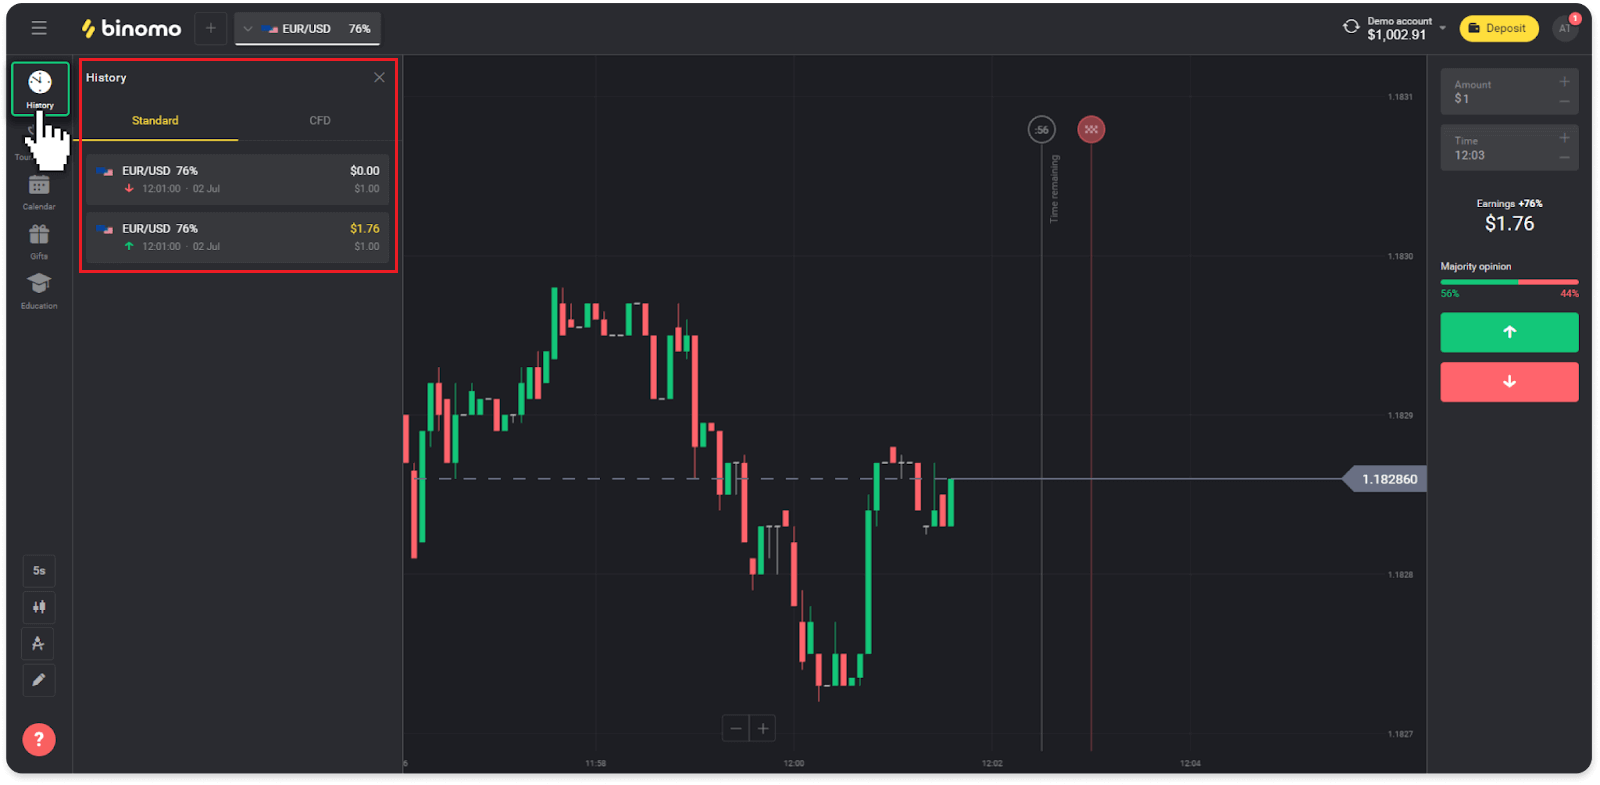Click the refresh icon beside Demo account

click(x=1350, y=27)
